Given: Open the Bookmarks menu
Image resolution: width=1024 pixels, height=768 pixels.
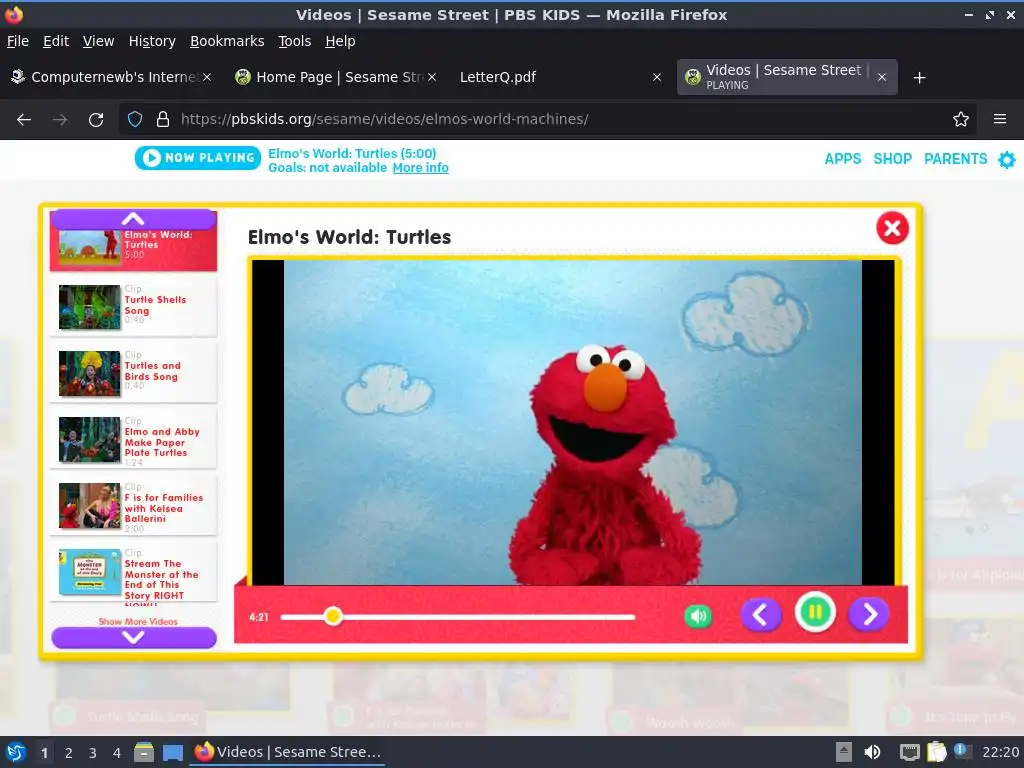Looking at the screenshot, I should coord(227,41).
